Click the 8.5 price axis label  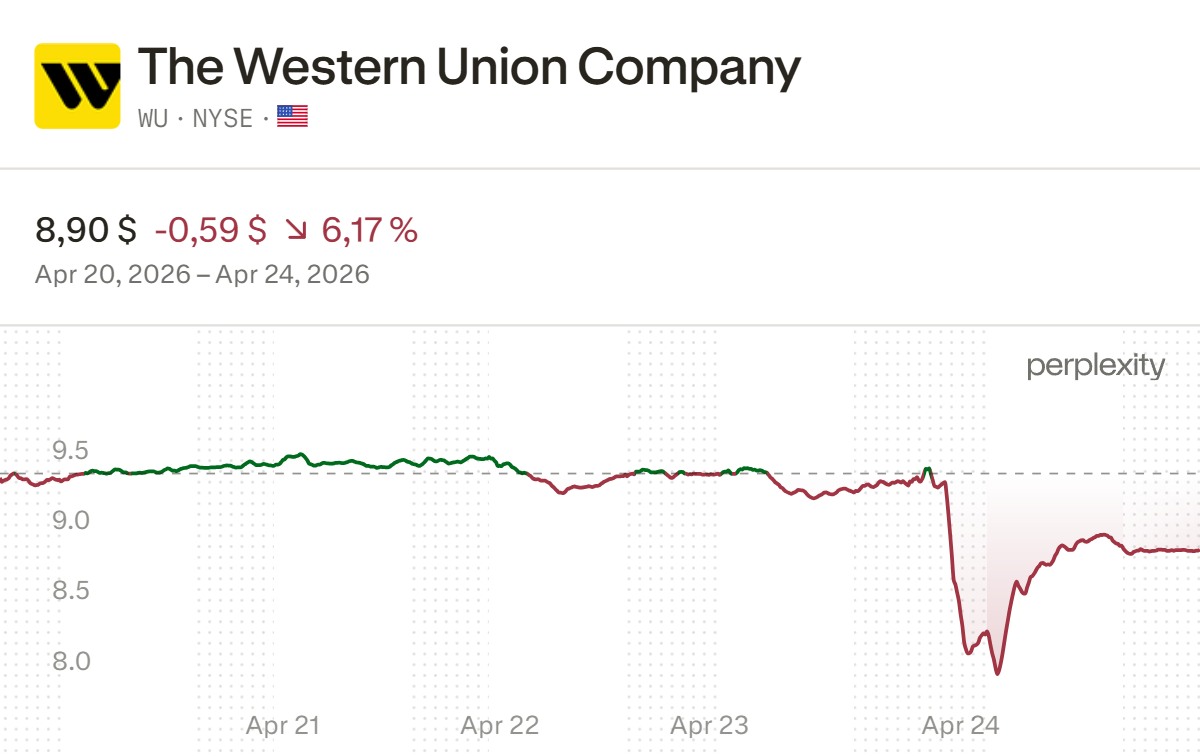[70, 590]
